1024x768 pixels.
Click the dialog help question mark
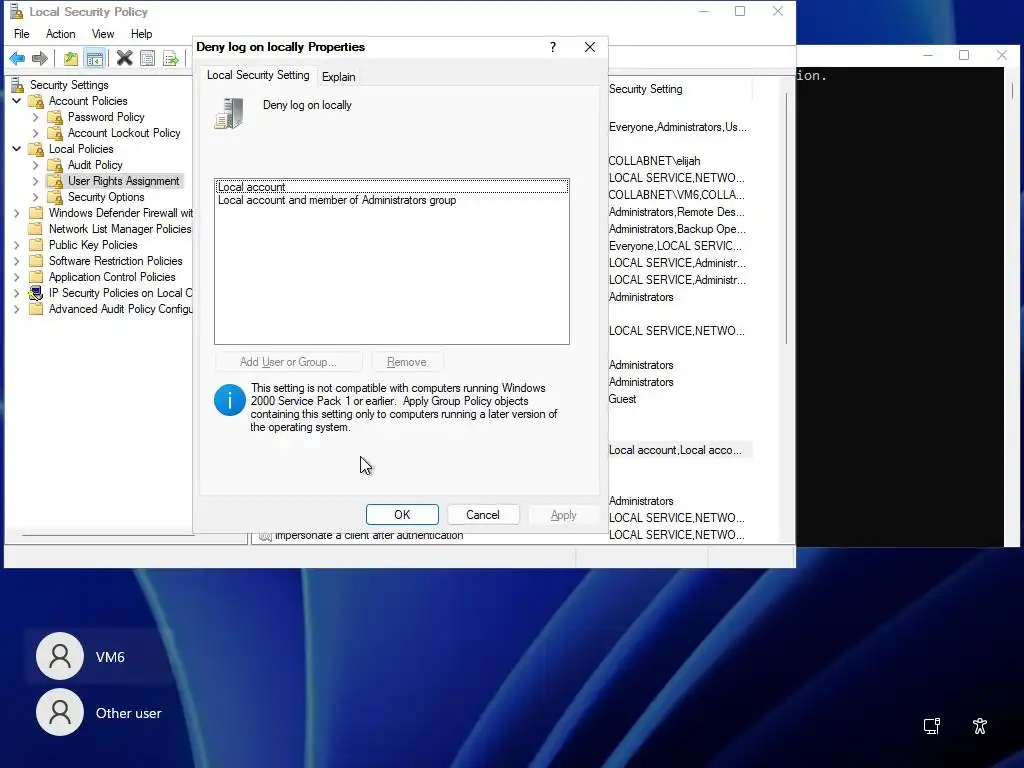pyautogui.click(x=552, y=47)
